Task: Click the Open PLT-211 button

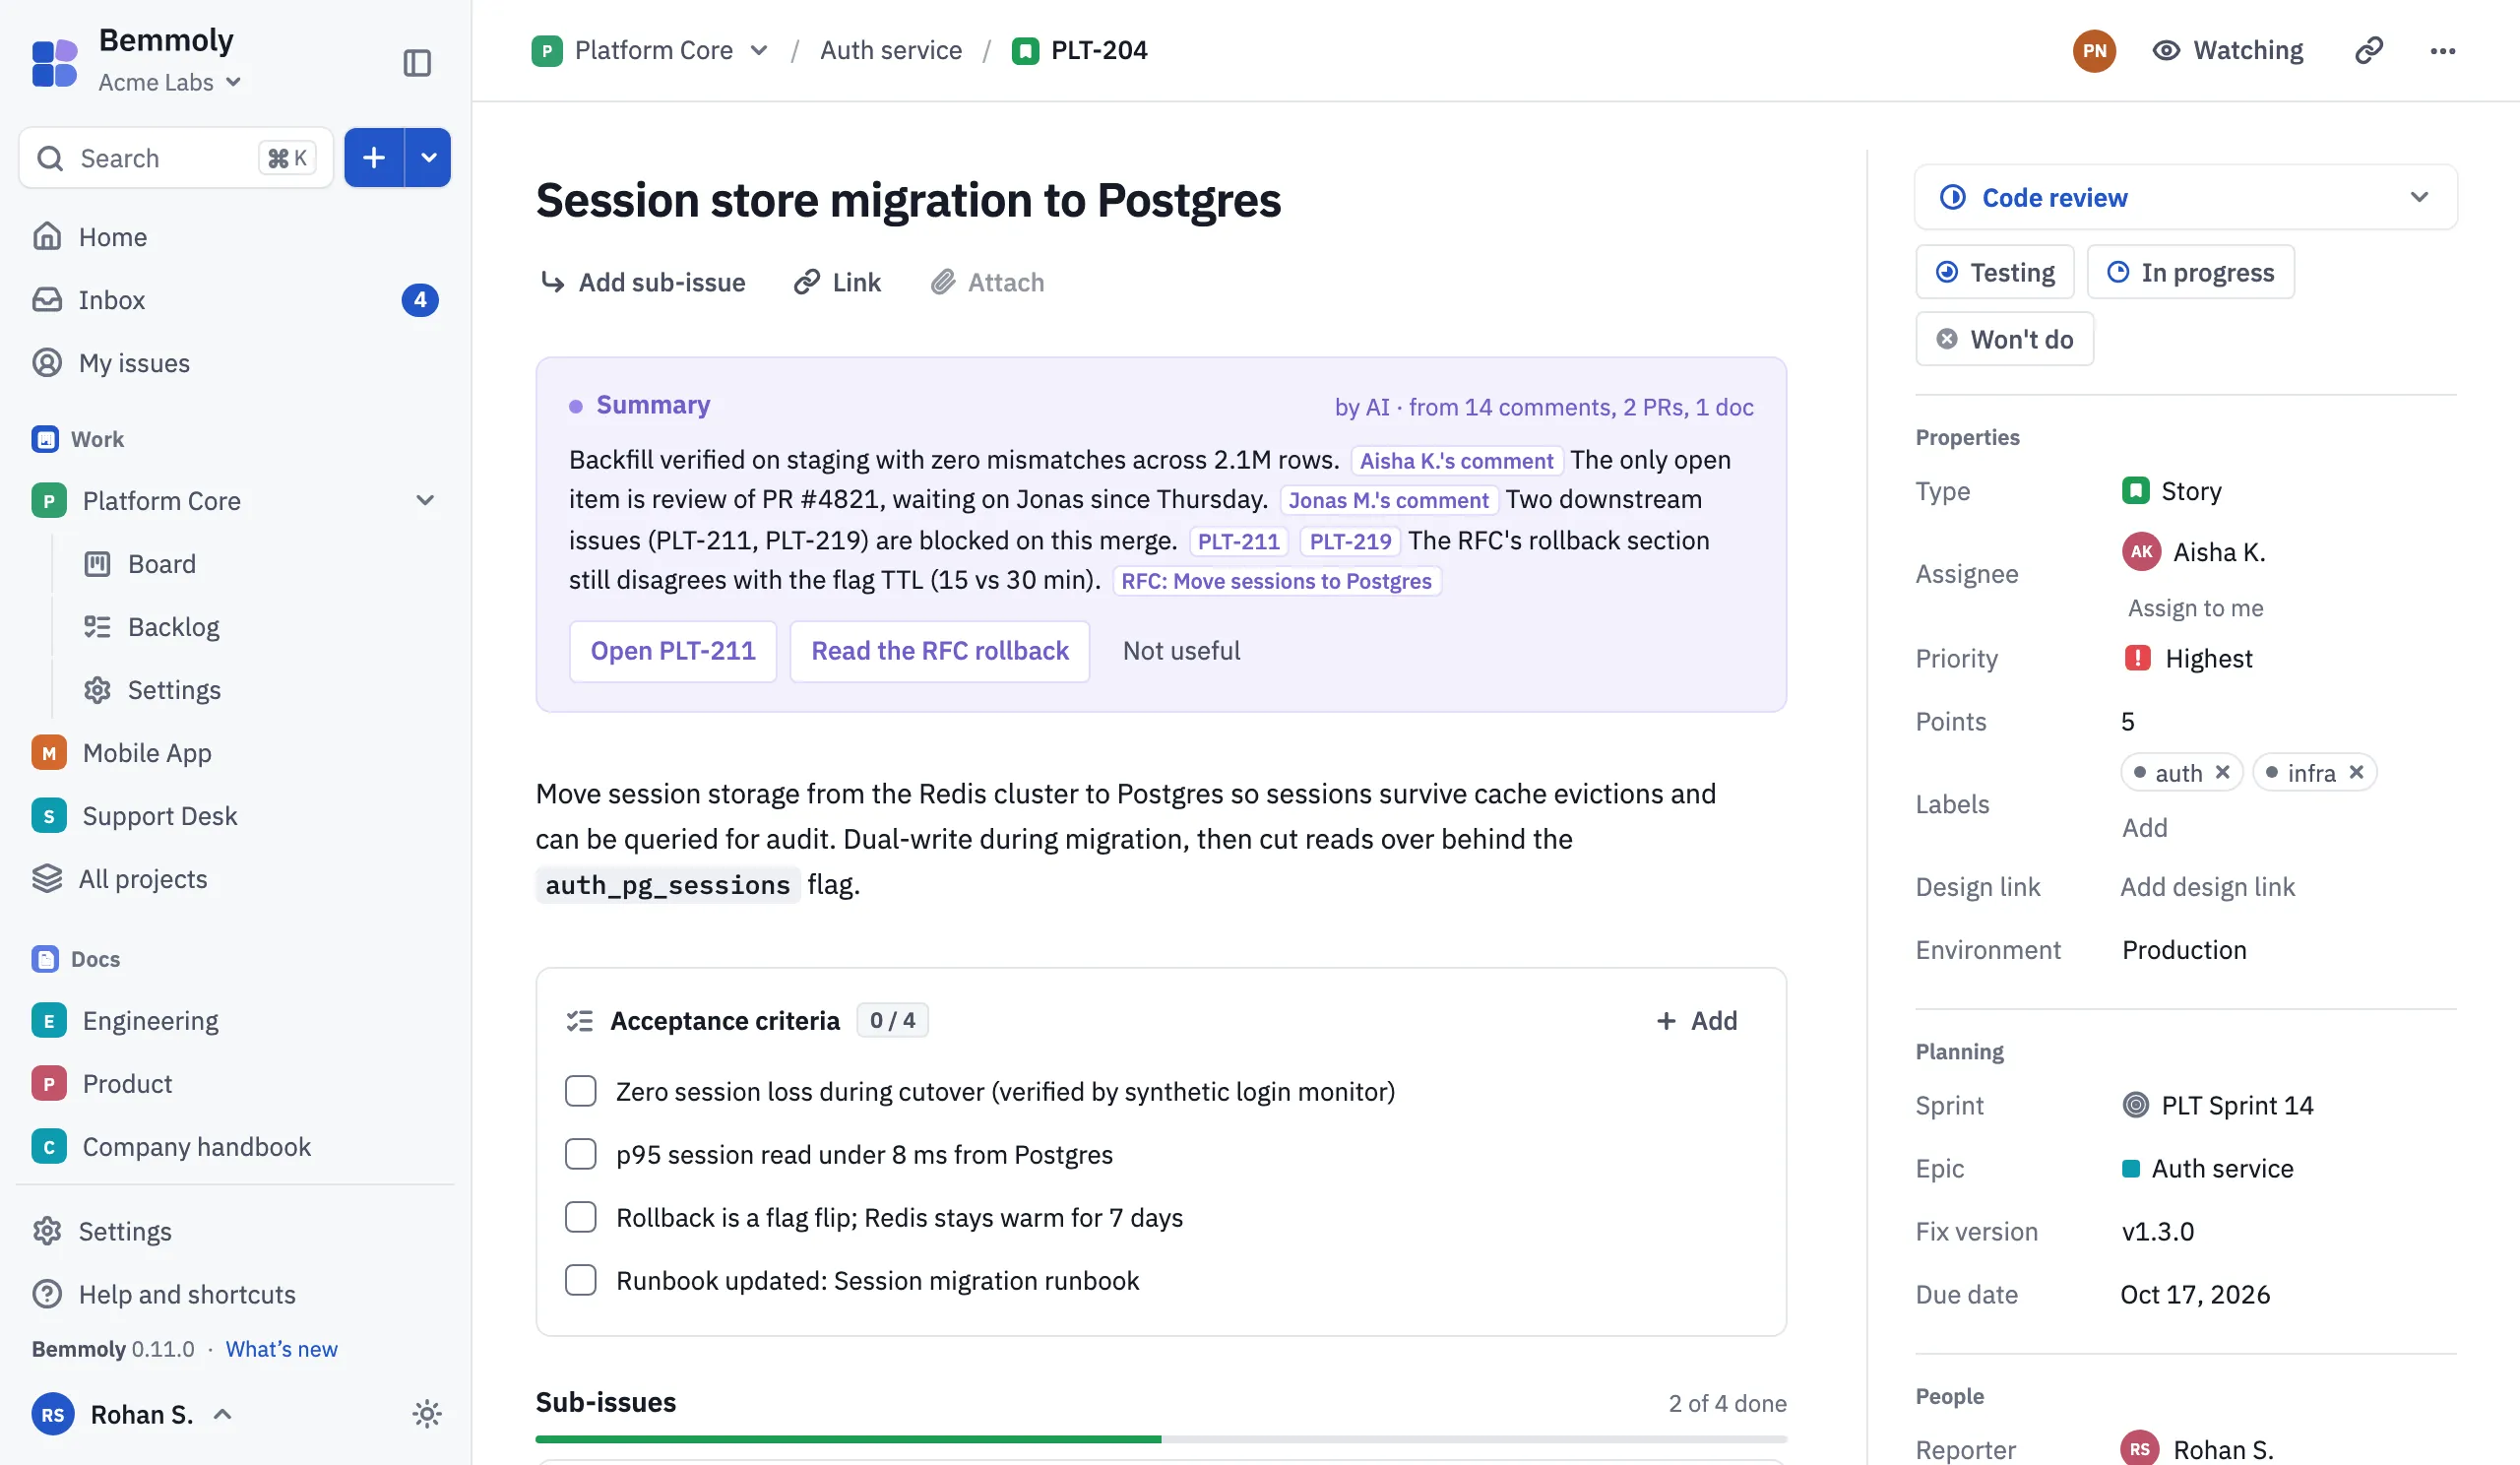Action: (x=673, y=651)
